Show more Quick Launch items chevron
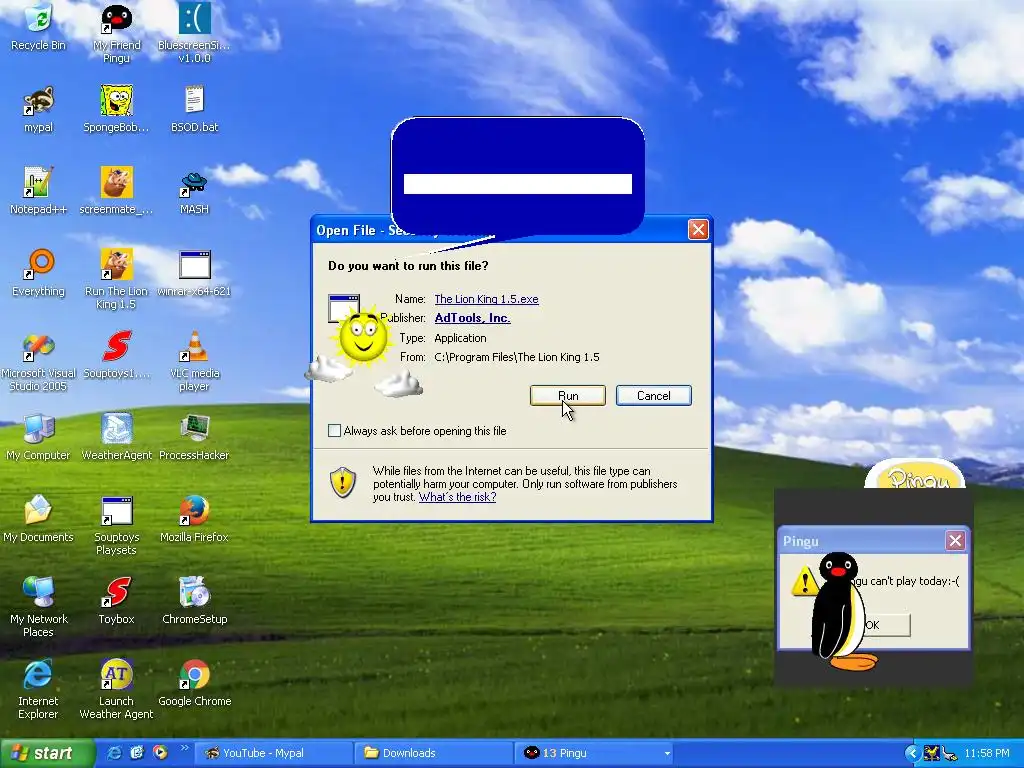The width and height of the screenshot is (1024, 768). tap(184, 748)
